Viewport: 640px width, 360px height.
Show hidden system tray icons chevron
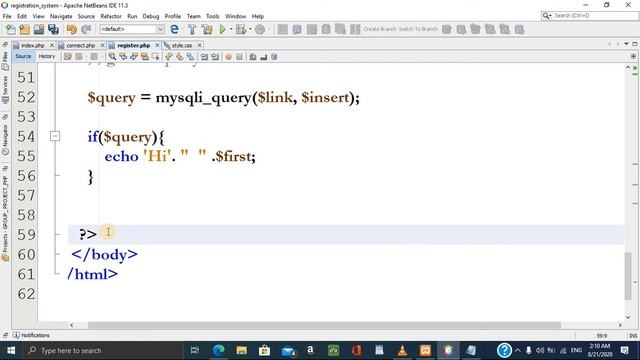pos(518,350)
